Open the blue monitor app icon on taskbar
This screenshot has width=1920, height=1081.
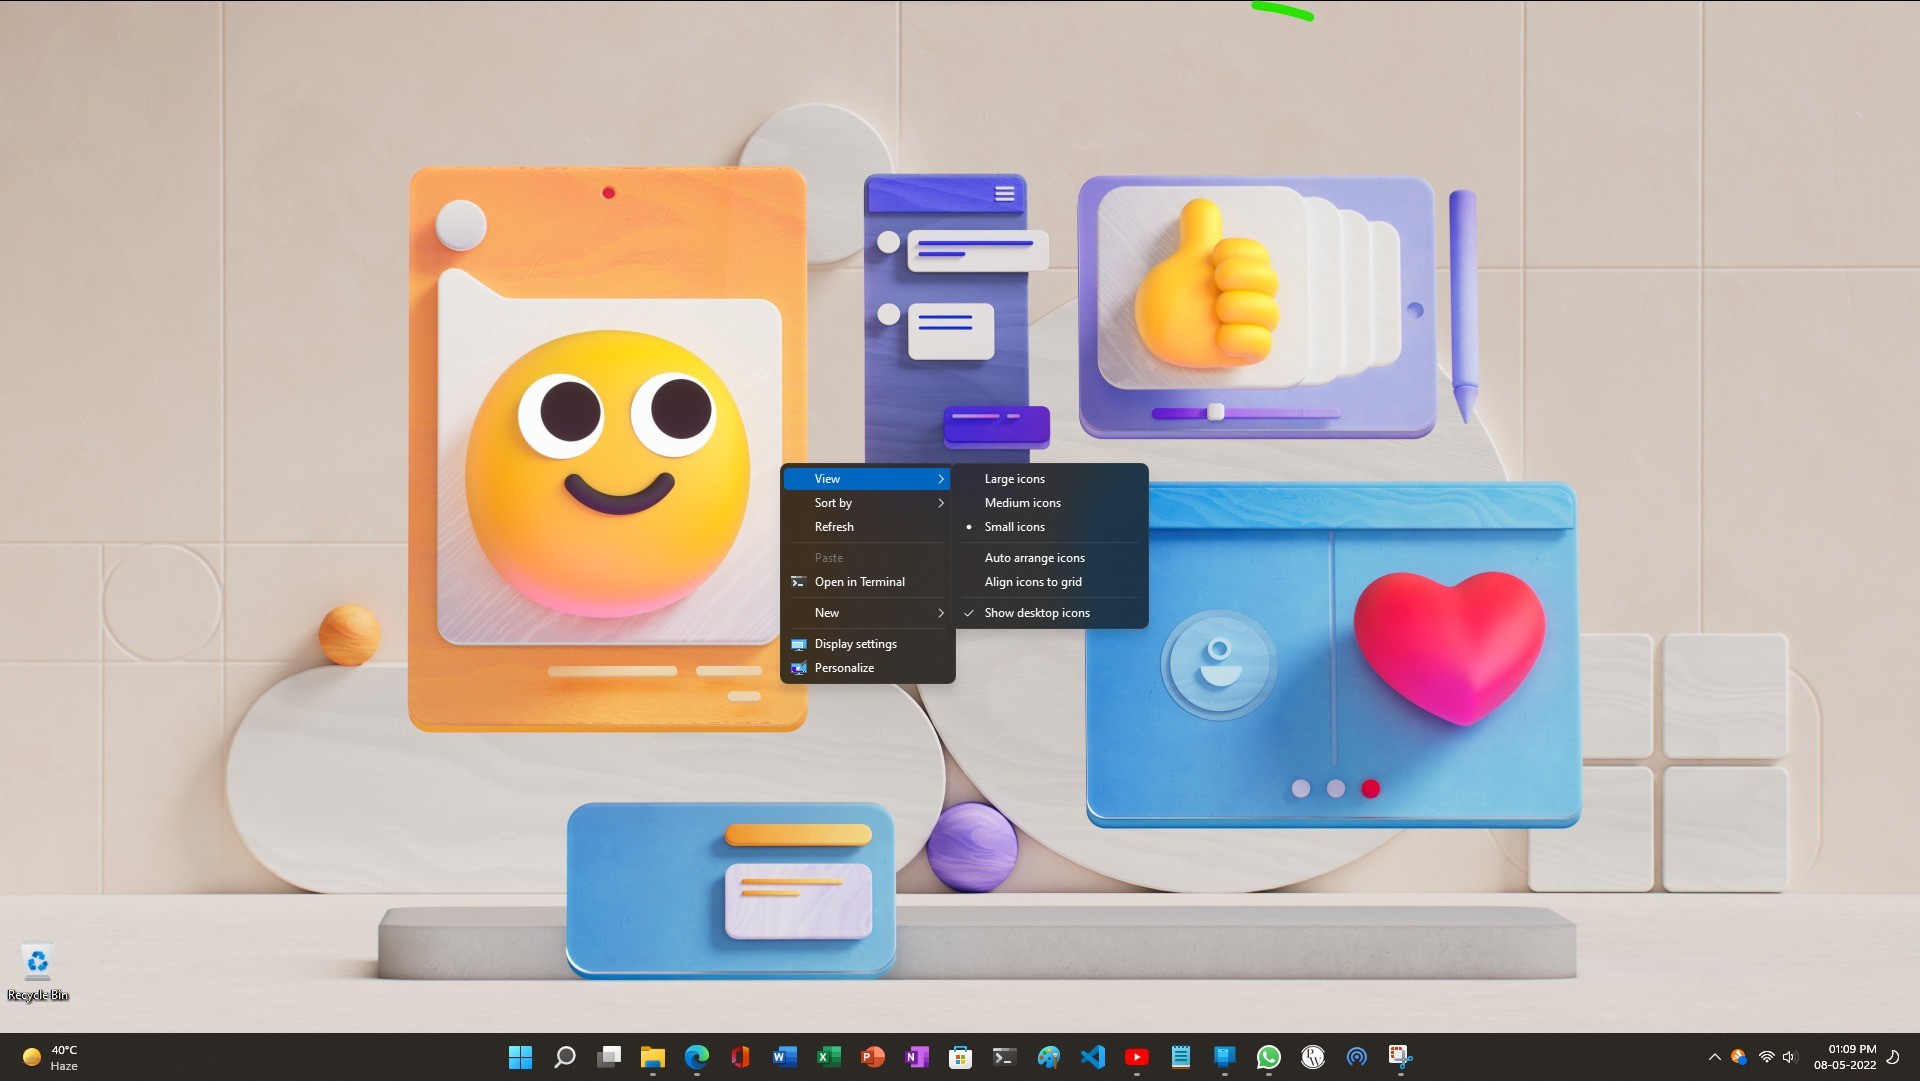(x=1224, y=1057)
